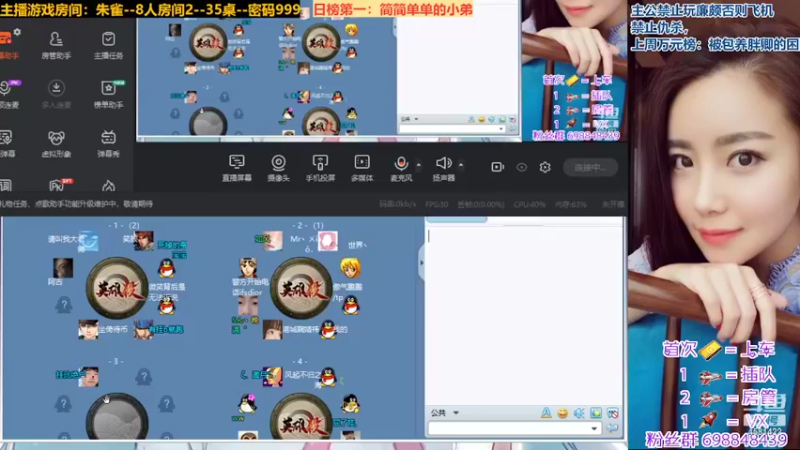Add 多媒体 media source
The height and width of the screenshot is (450, 800).
362,168
